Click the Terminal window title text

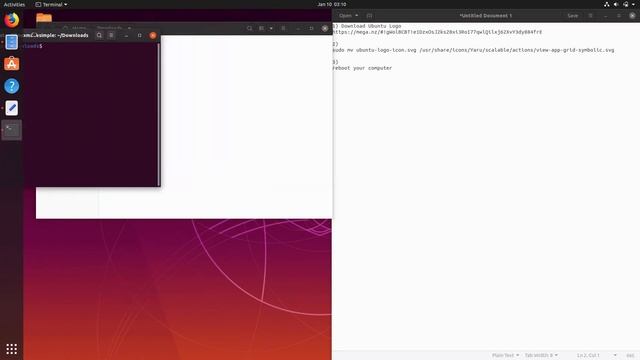56,36
